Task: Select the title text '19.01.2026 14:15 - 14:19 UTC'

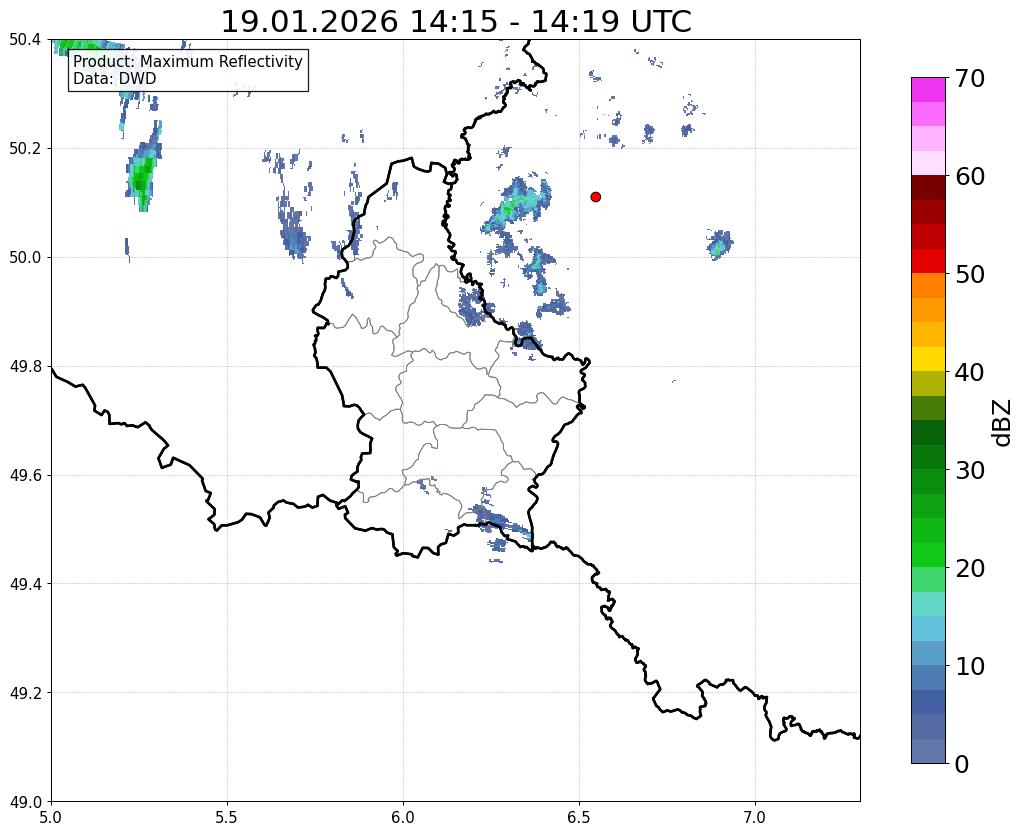Action: 456,22
